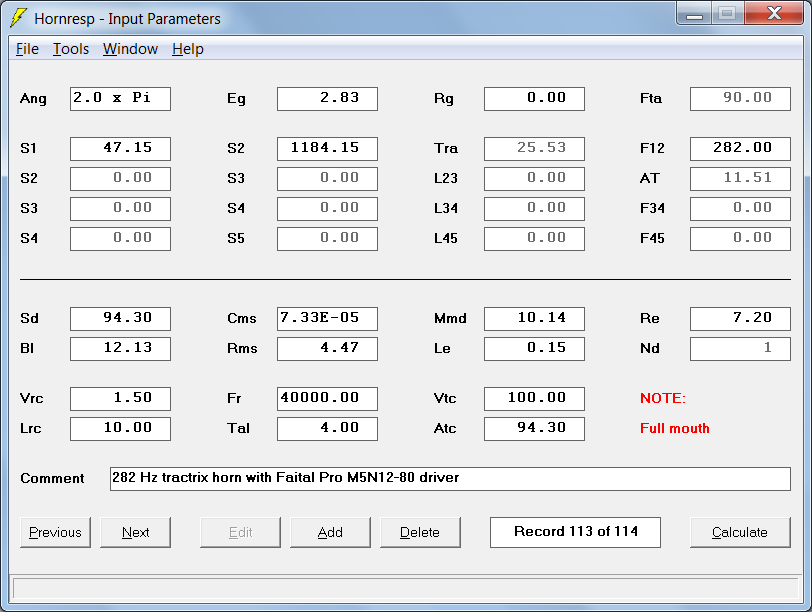This screenshot has height=612, width=812.
Task: Select the F12 field with 282.00
Action: (741, 149)
